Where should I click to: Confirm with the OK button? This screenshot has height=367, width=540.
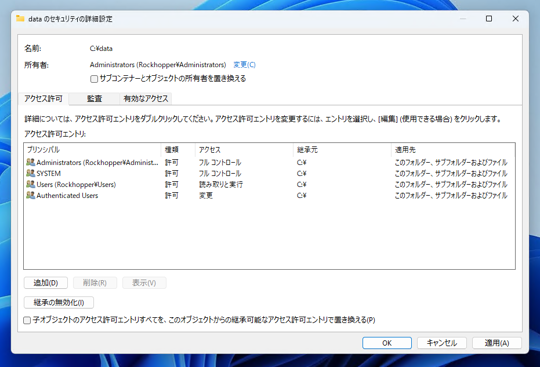(x=387, y=343)
